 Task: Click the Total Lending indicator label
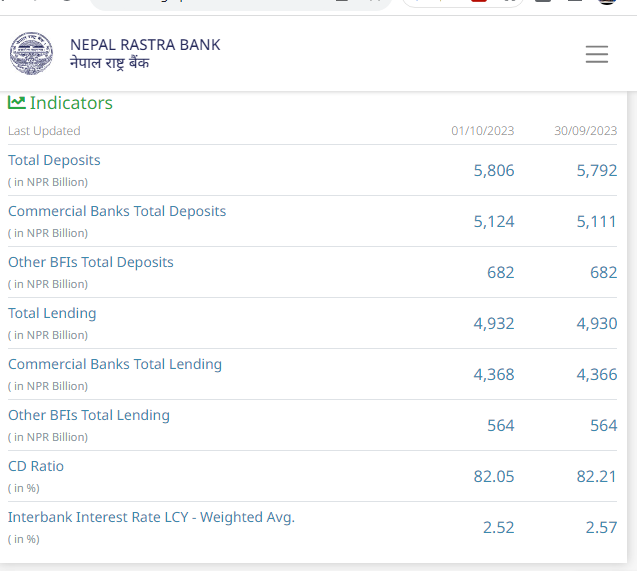click(52, 313)
